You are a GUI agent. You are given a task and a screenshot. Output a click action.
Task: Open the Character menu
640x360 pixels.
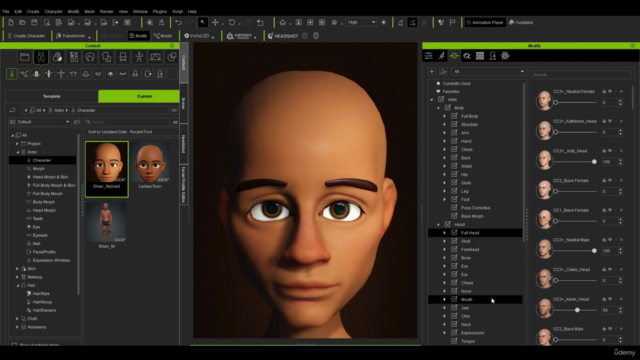(53, 11)
